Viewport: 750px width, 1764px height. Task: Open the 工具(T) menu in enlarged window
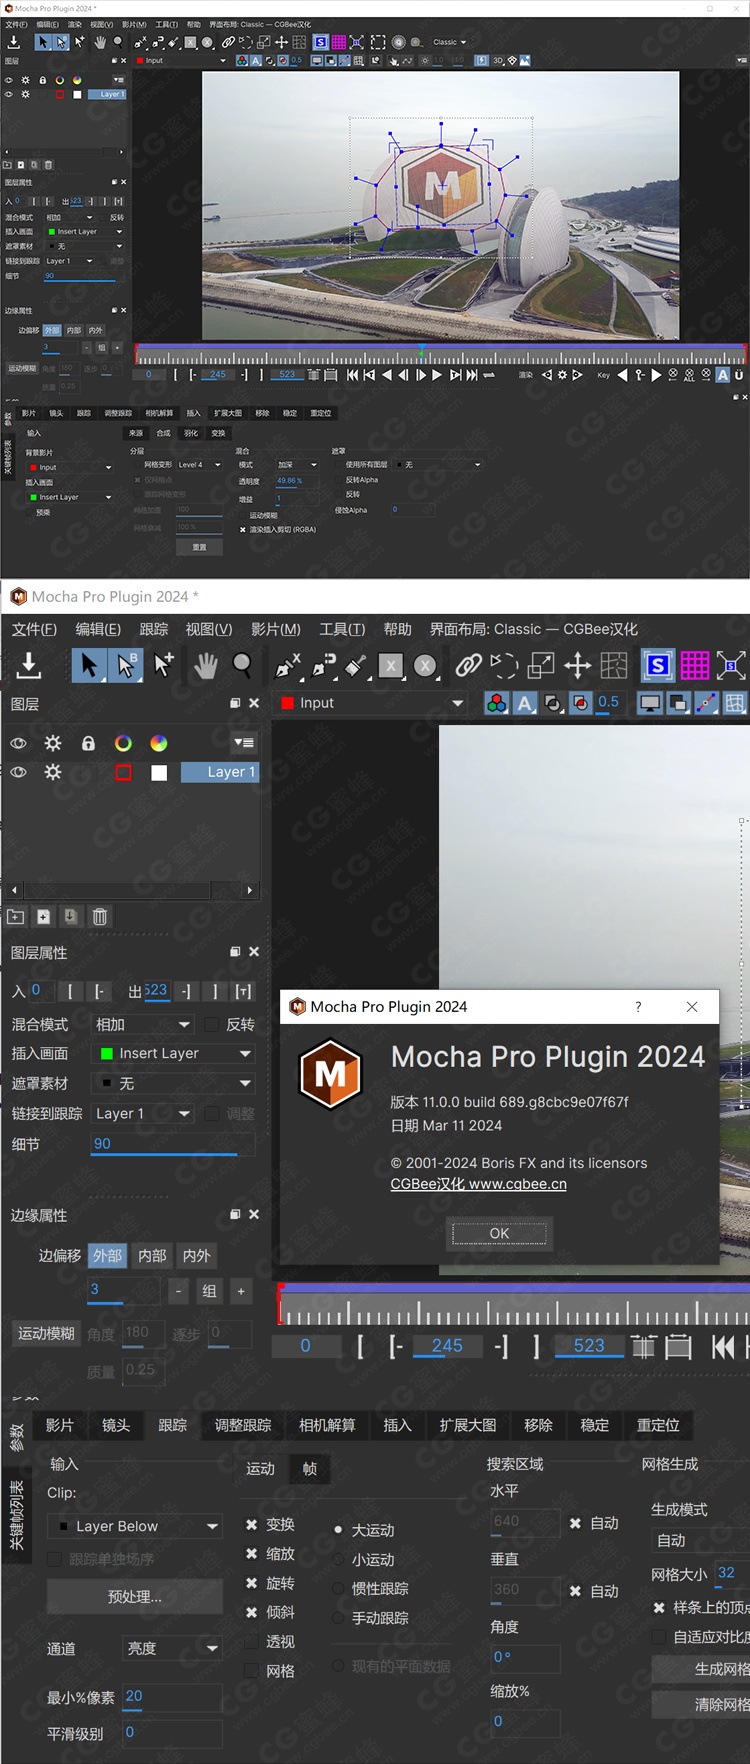pyautogui.click(x=342, y=629)
